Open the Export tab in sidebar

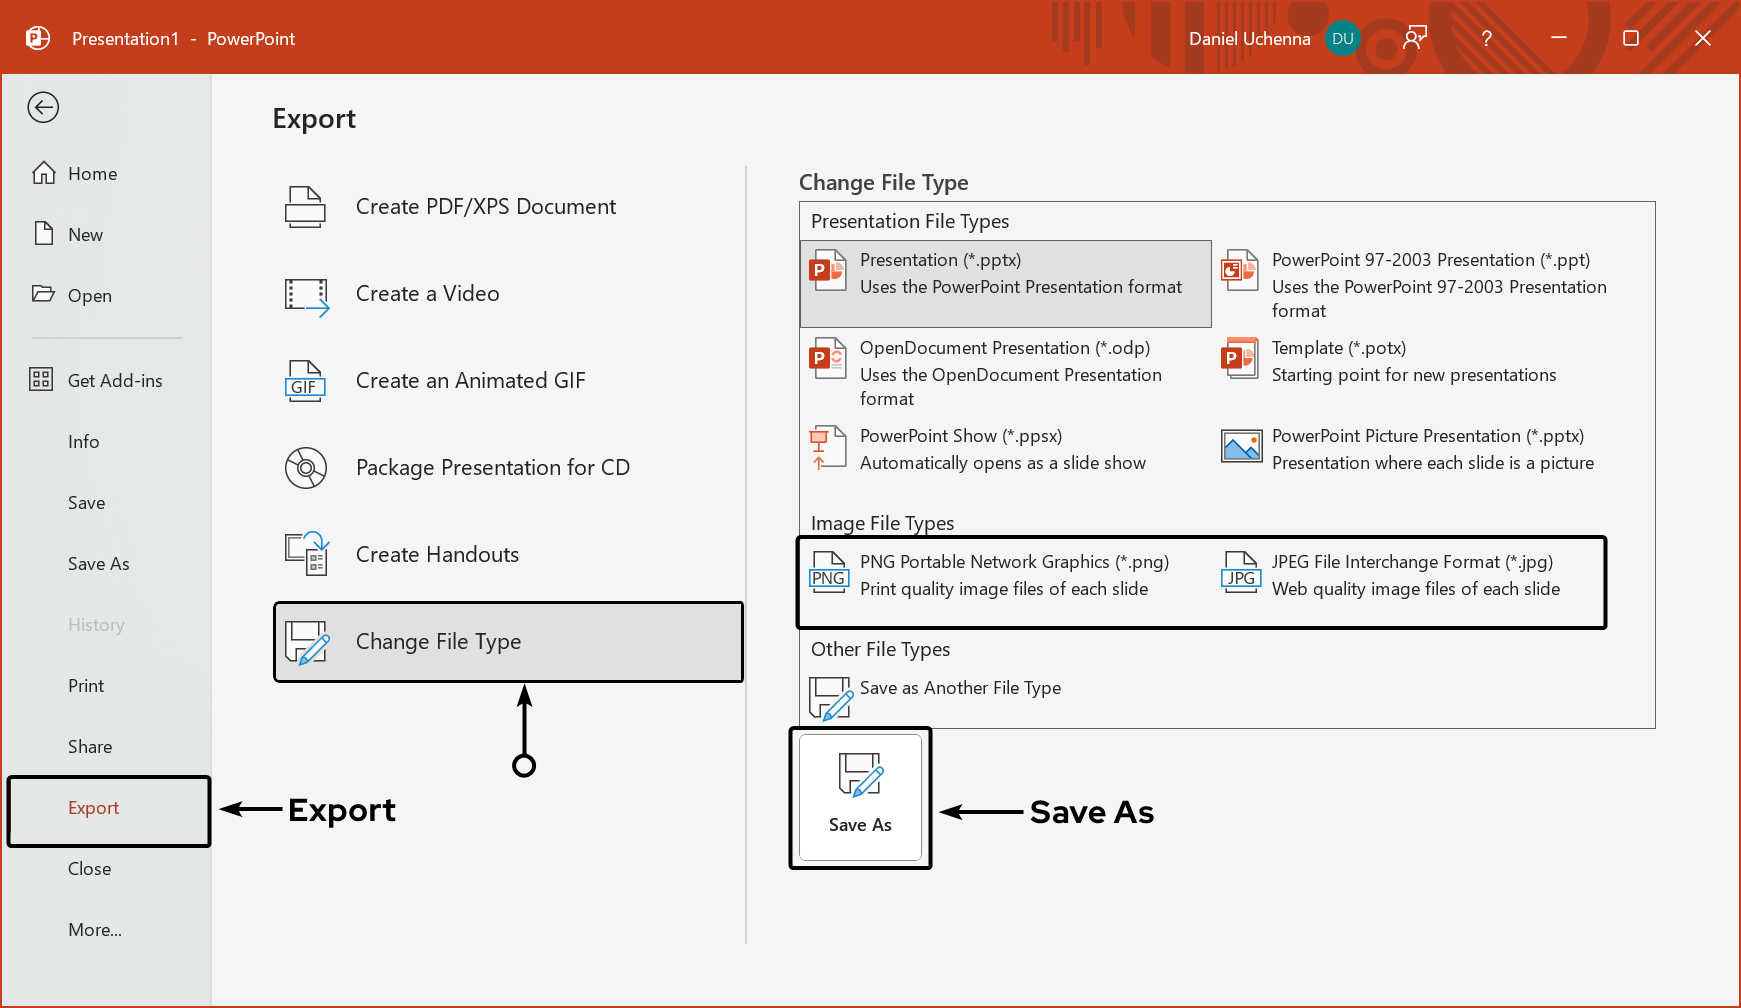(x=94, y=808)
